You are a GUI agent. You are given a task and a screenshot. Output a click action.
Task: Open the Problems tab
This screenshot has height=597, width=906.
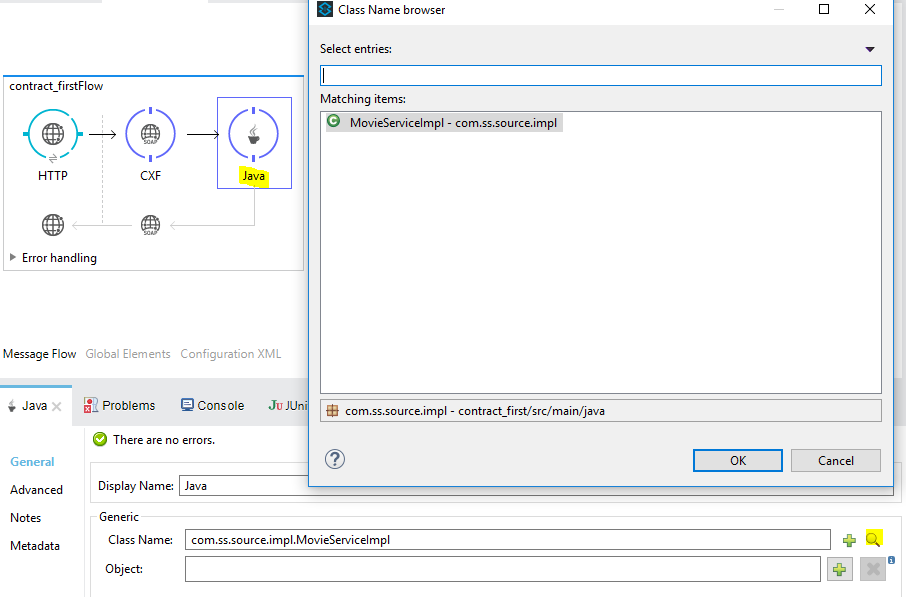(120, 405)
